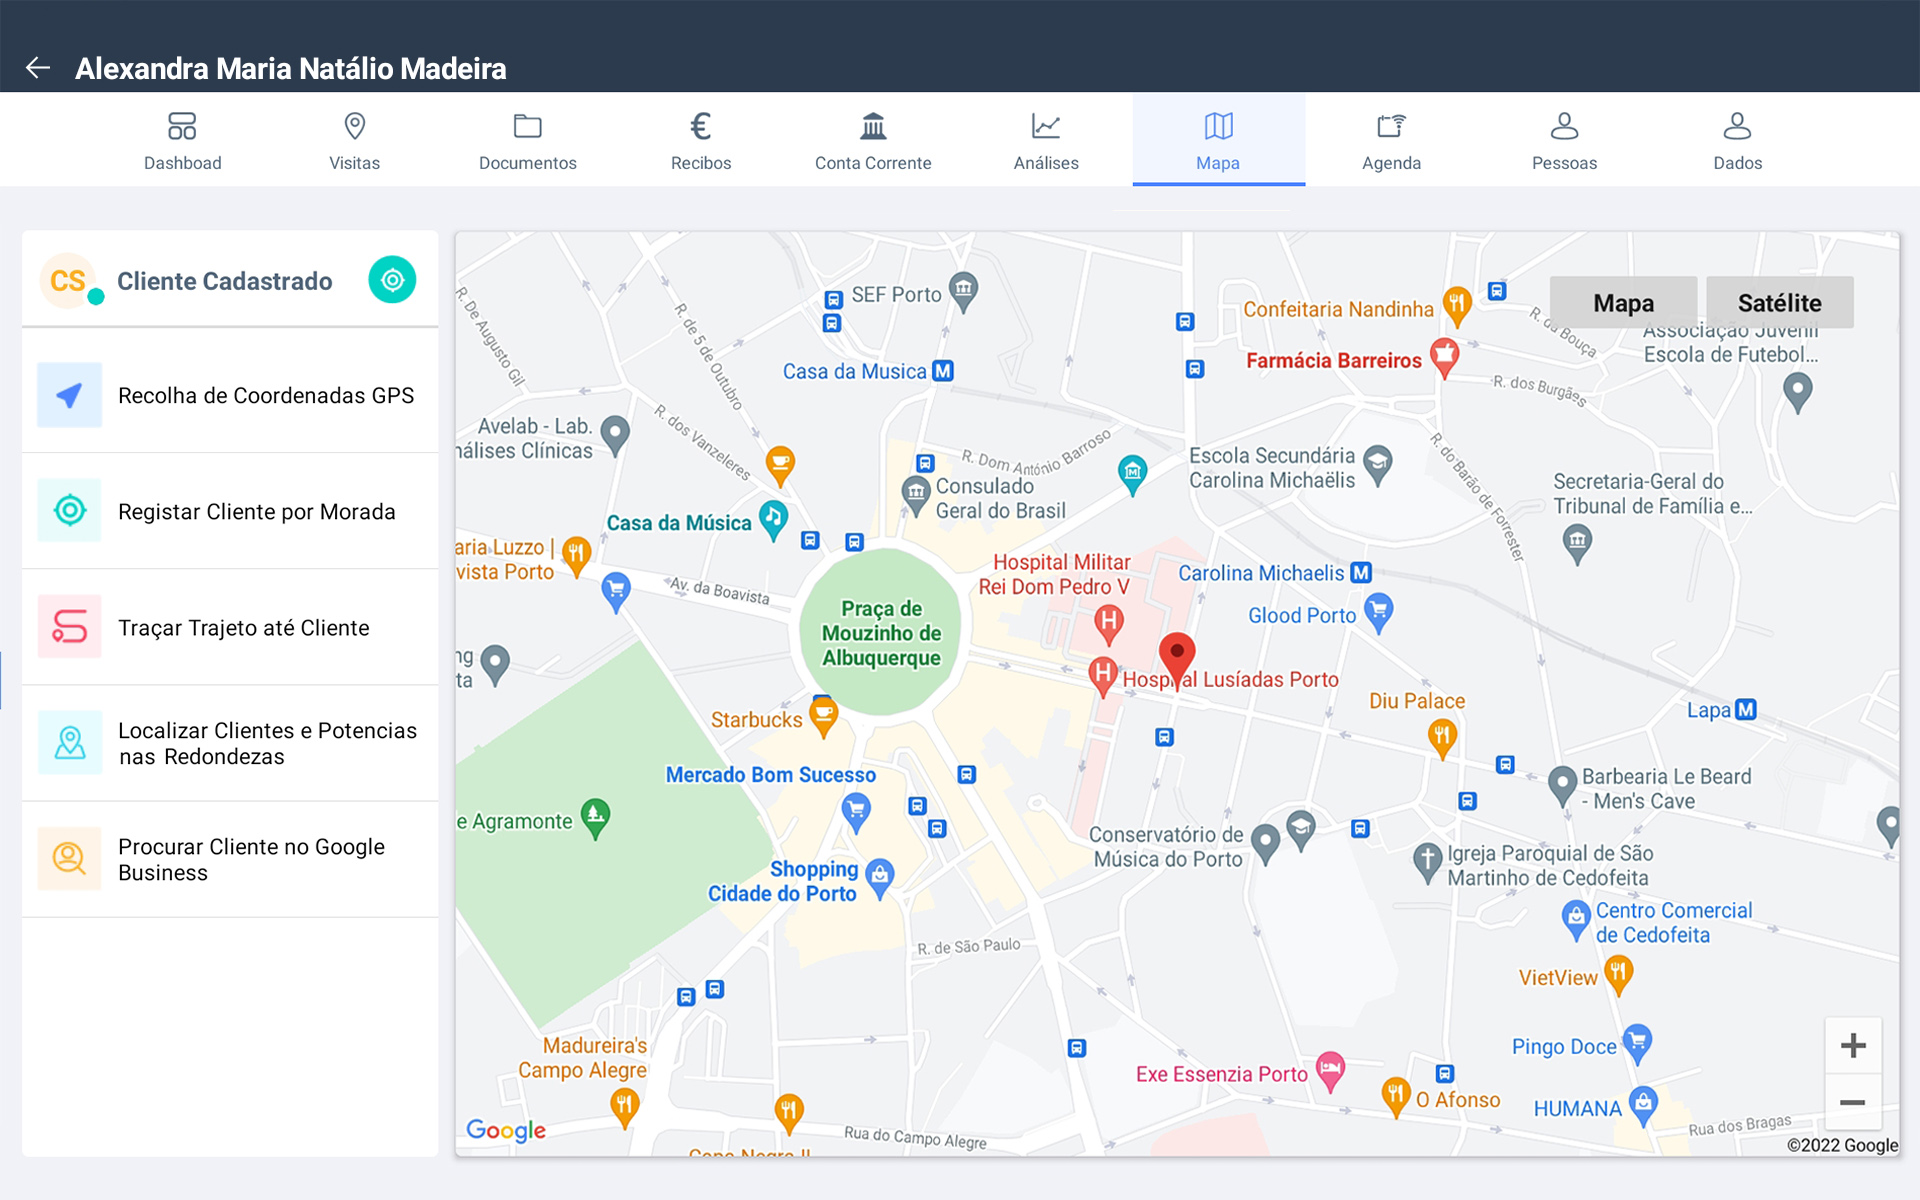Click the back arrow icon
Image resolution: width=1920 pixels, height=1200 pixels.
coord(38,68)
